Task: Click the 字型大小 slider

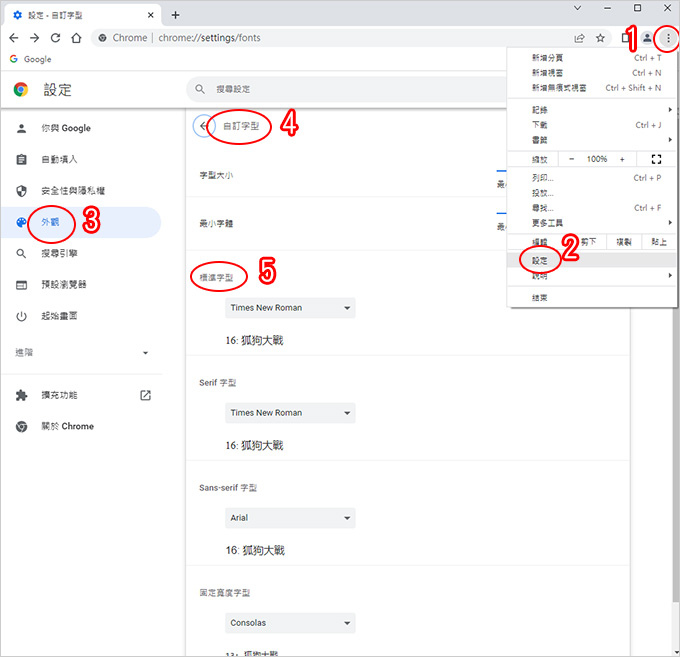Action: 501,171
